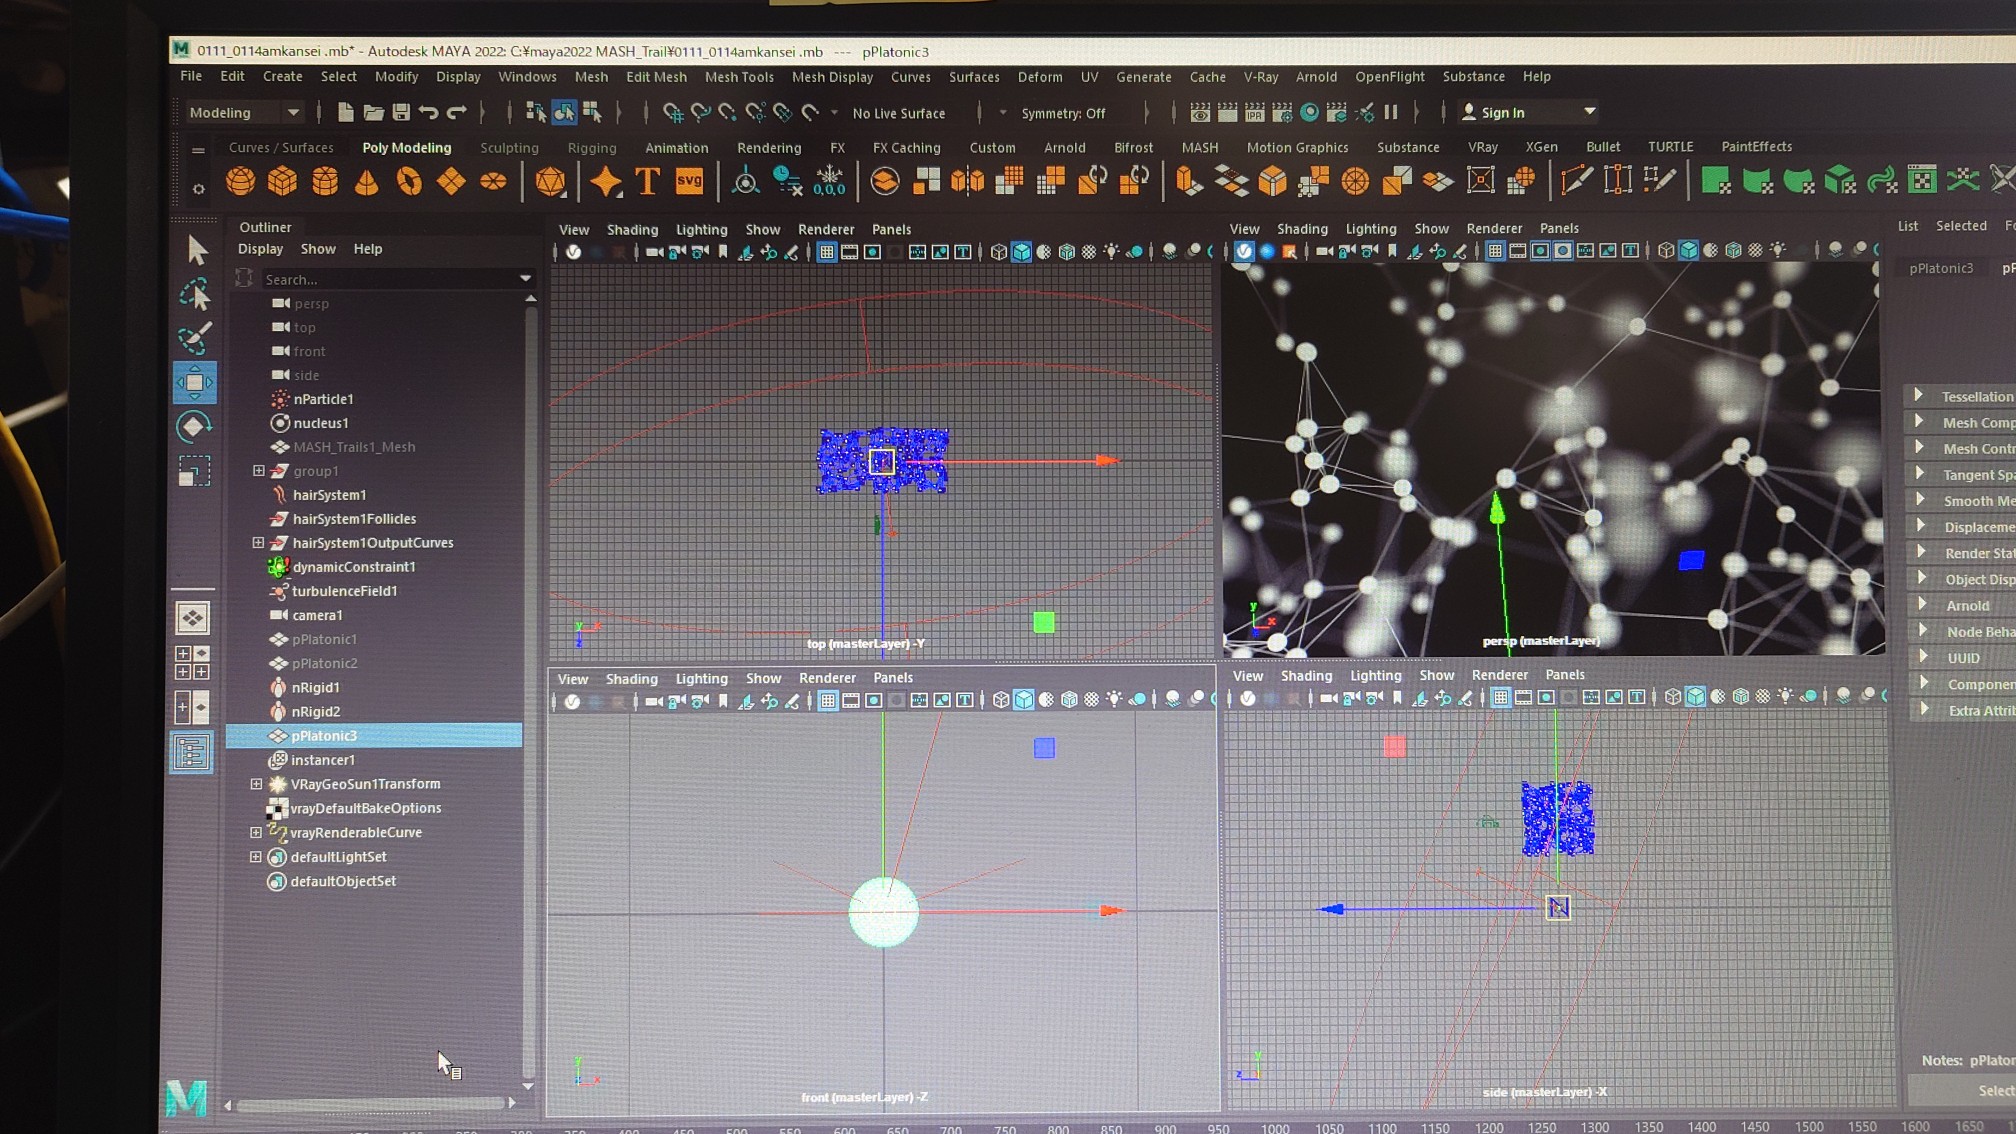Click the Polygon Disc shelf icon

(493, 181)
